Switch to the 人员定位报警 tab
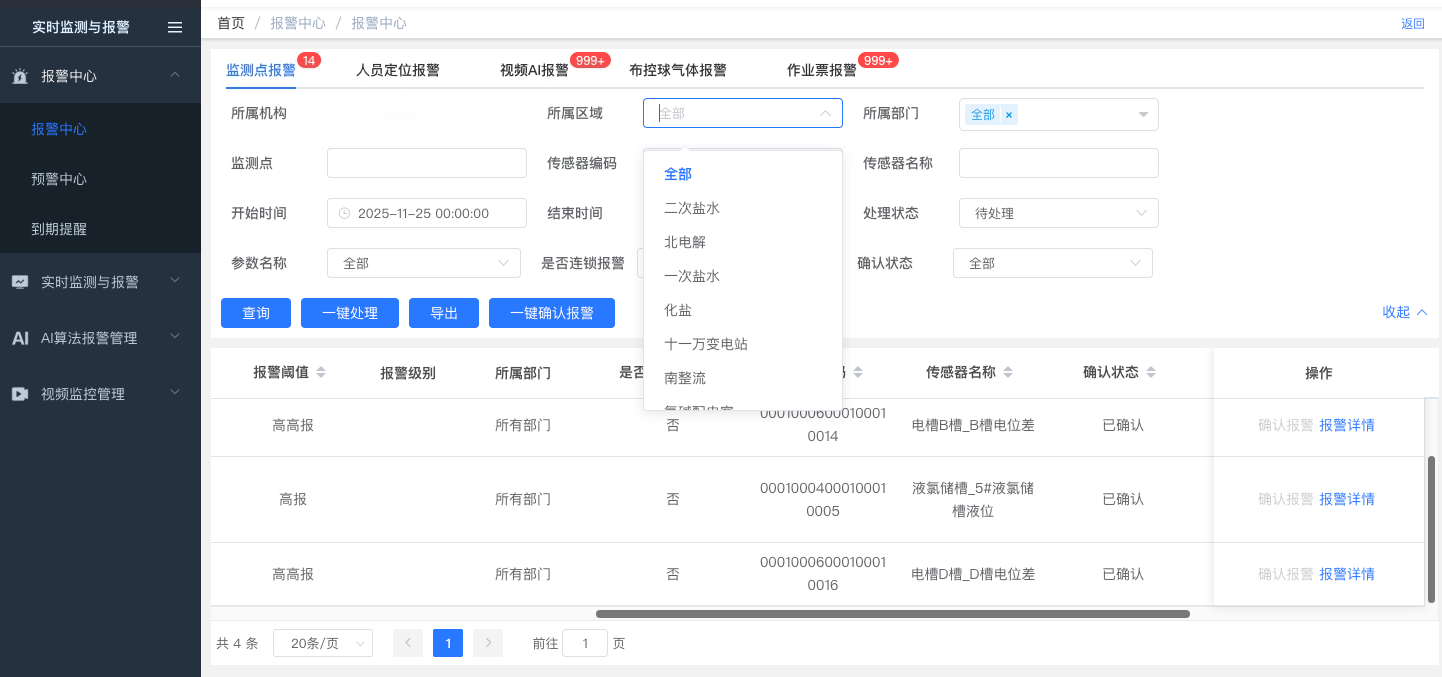 (397, 70)
